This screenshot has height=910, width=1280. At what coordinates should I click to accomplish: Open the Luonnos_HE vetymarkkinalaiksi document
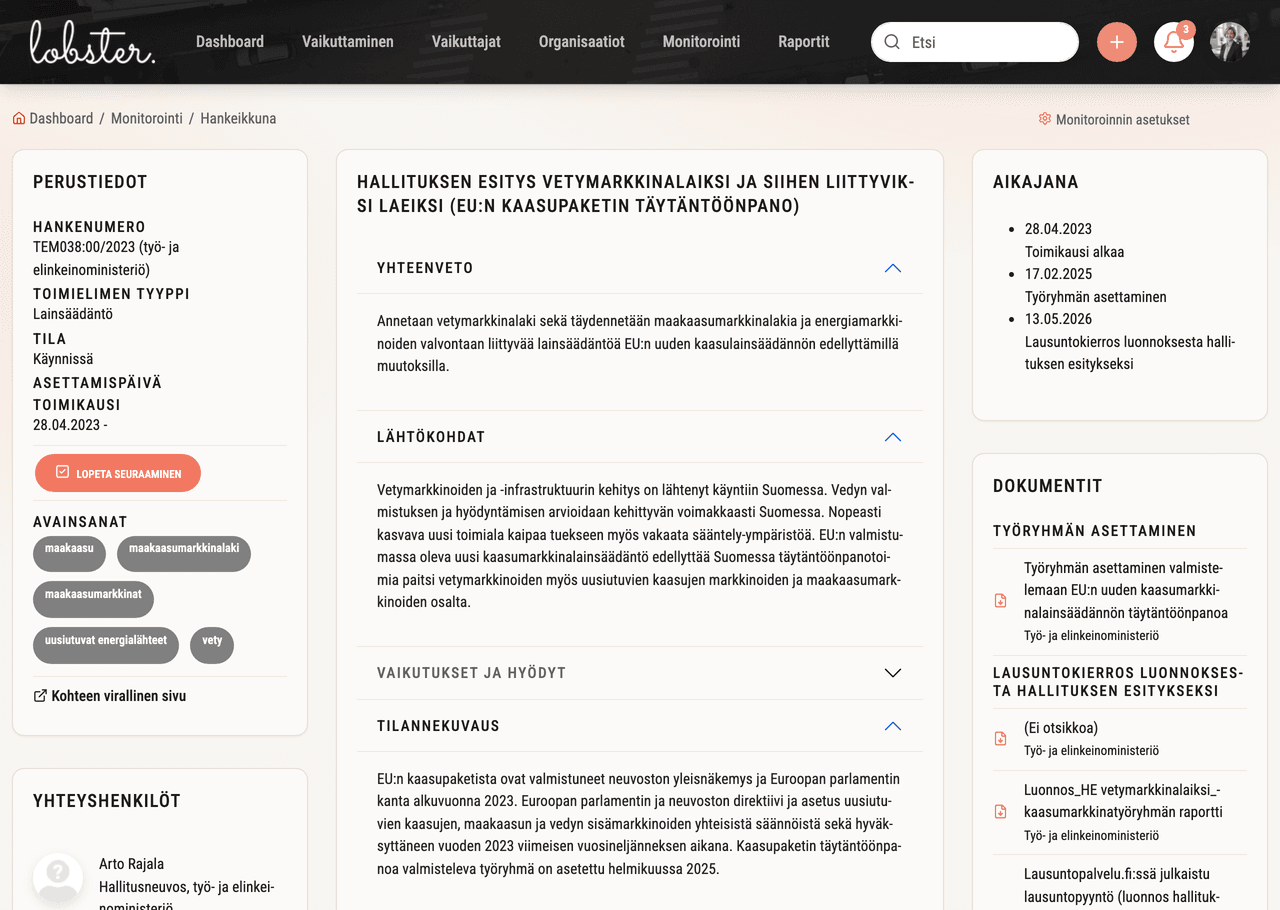1123,801
